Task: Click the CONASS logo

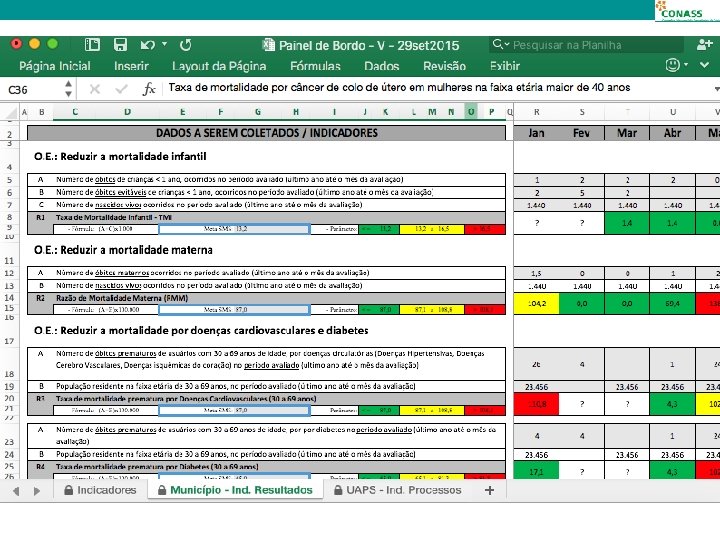Action: click(x=687, y=11)
